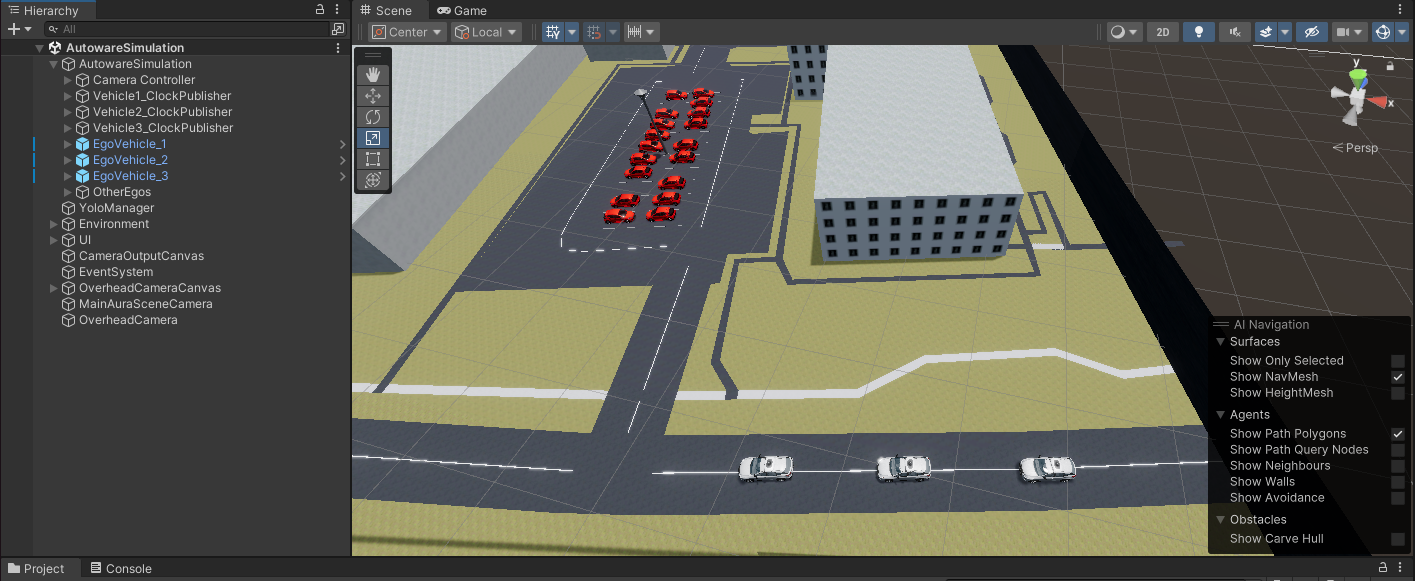Toggle hidden objects visibility eye icon
This screenshot has height=581, width=1415.
[1312, 32]
